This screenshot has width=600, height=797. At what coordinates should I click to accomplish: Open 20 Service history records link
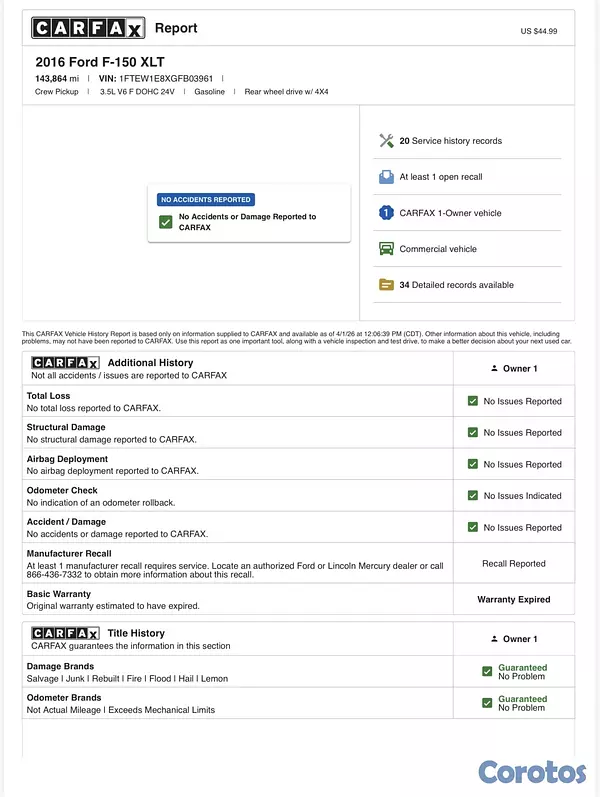click(x=451, y=141)
